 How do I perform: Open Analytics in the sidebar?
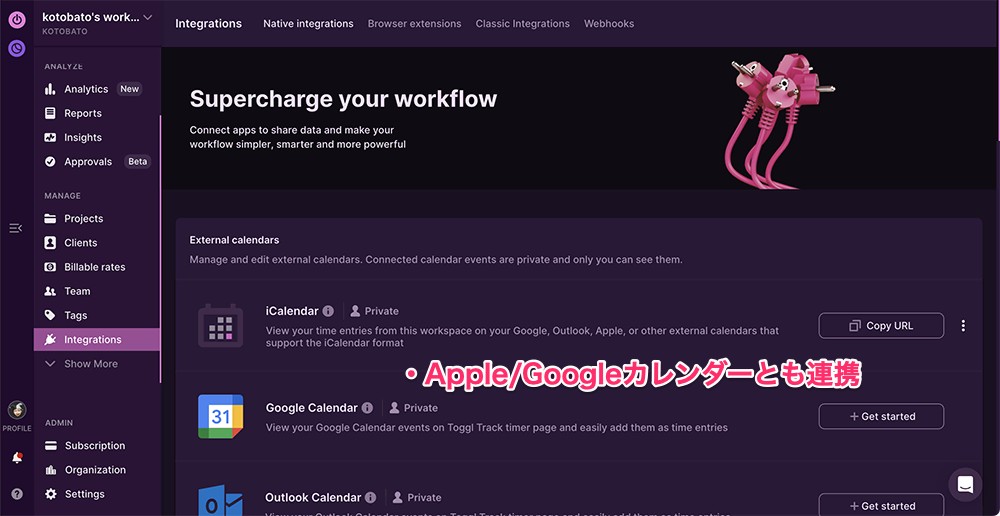86,89
